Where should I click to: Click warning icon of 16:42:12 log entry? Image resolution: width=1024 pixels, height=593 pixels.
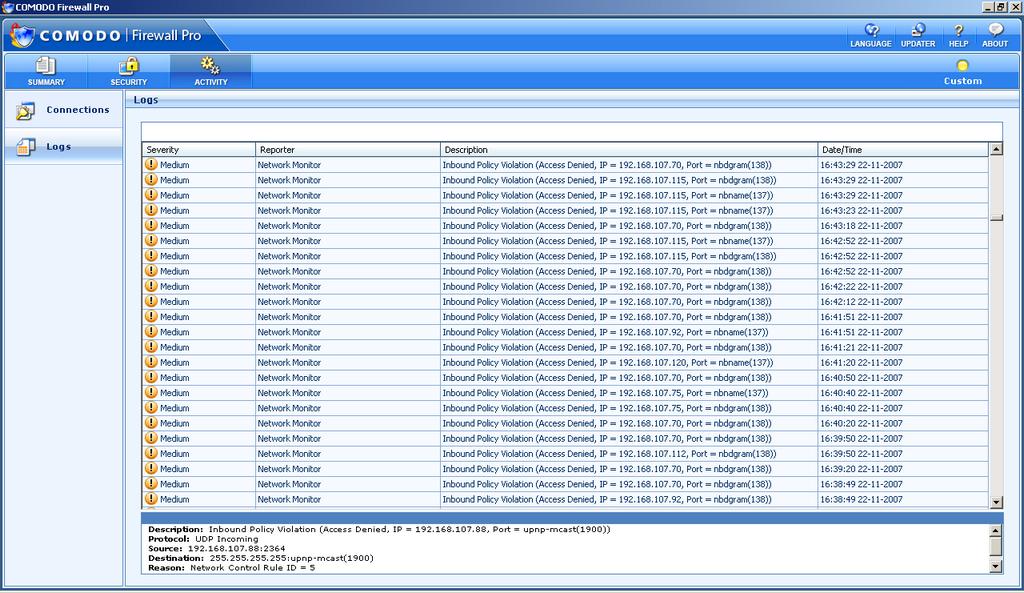point(151,300)
